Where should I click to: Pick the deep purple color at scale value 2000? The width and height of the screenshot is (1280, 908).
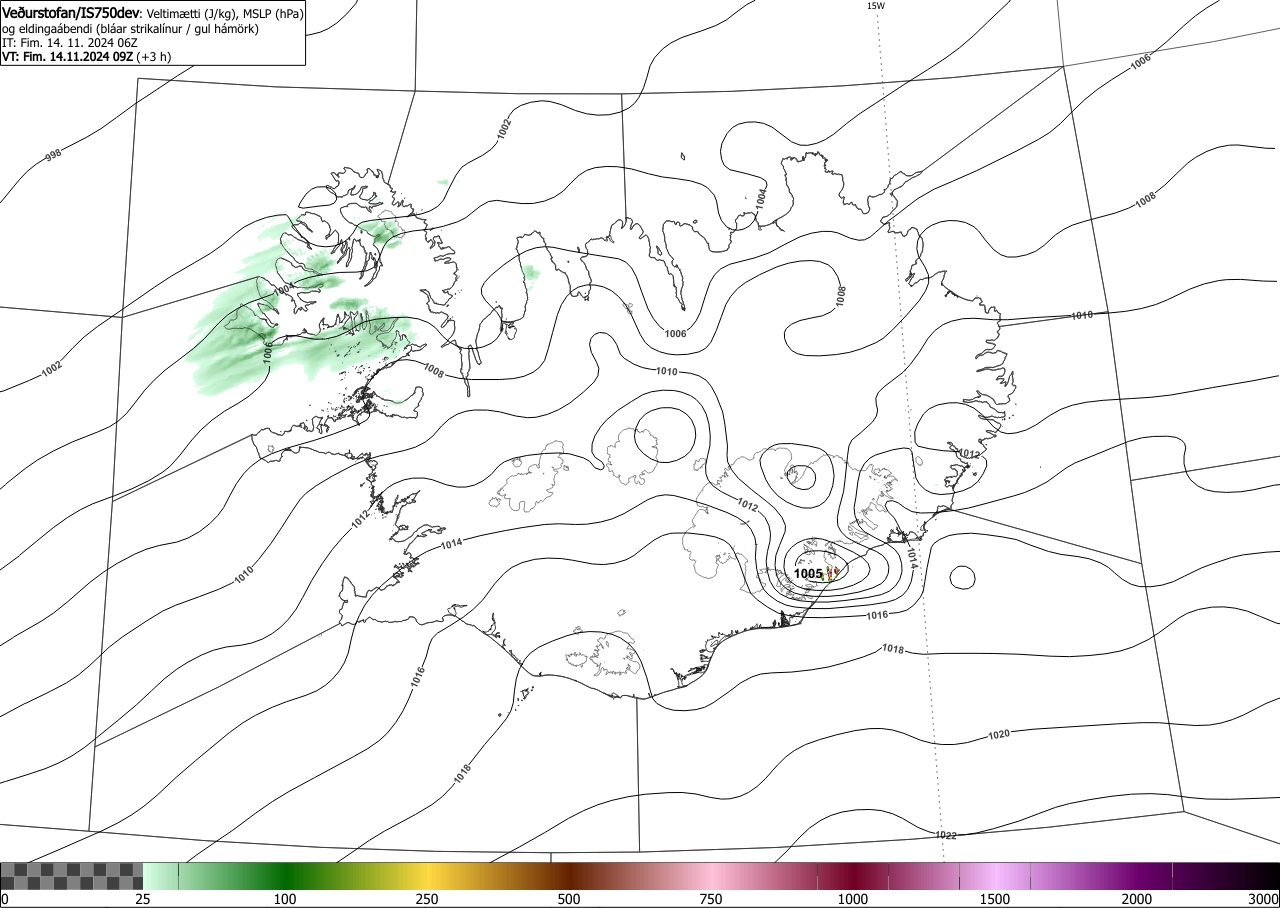point(1137,876)
